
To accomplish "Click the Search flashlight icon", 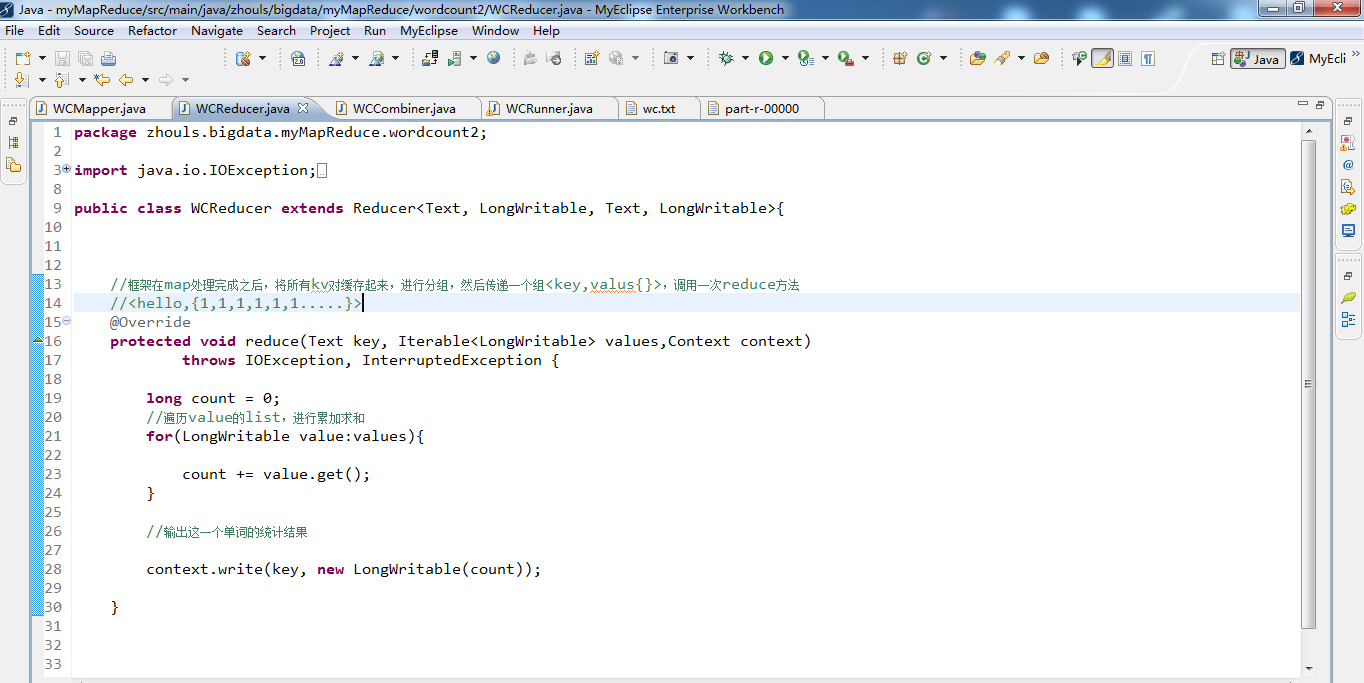I will [1002, 58].
